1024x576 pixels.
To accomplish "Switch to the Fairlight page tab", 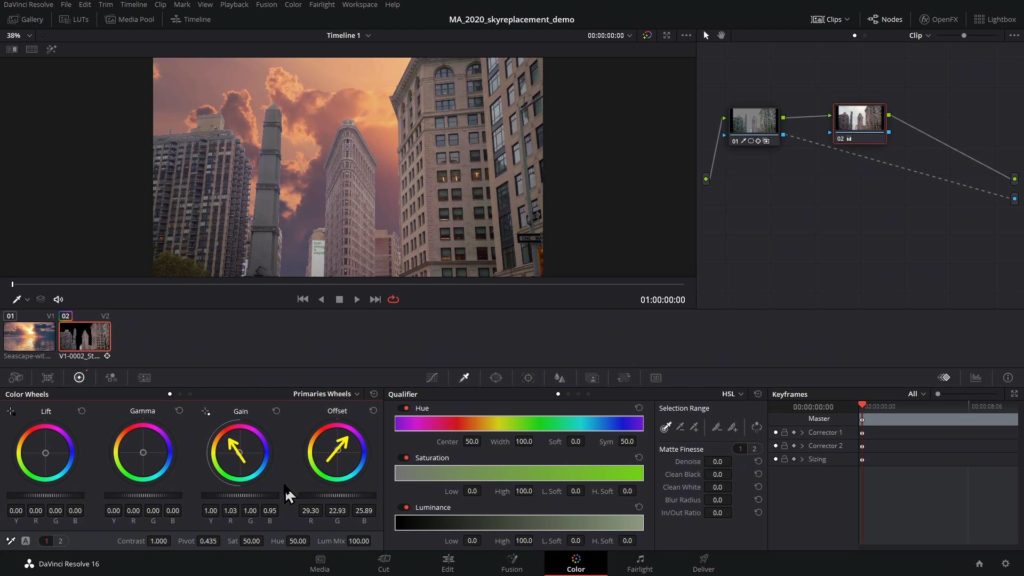I will click(640, 563).
